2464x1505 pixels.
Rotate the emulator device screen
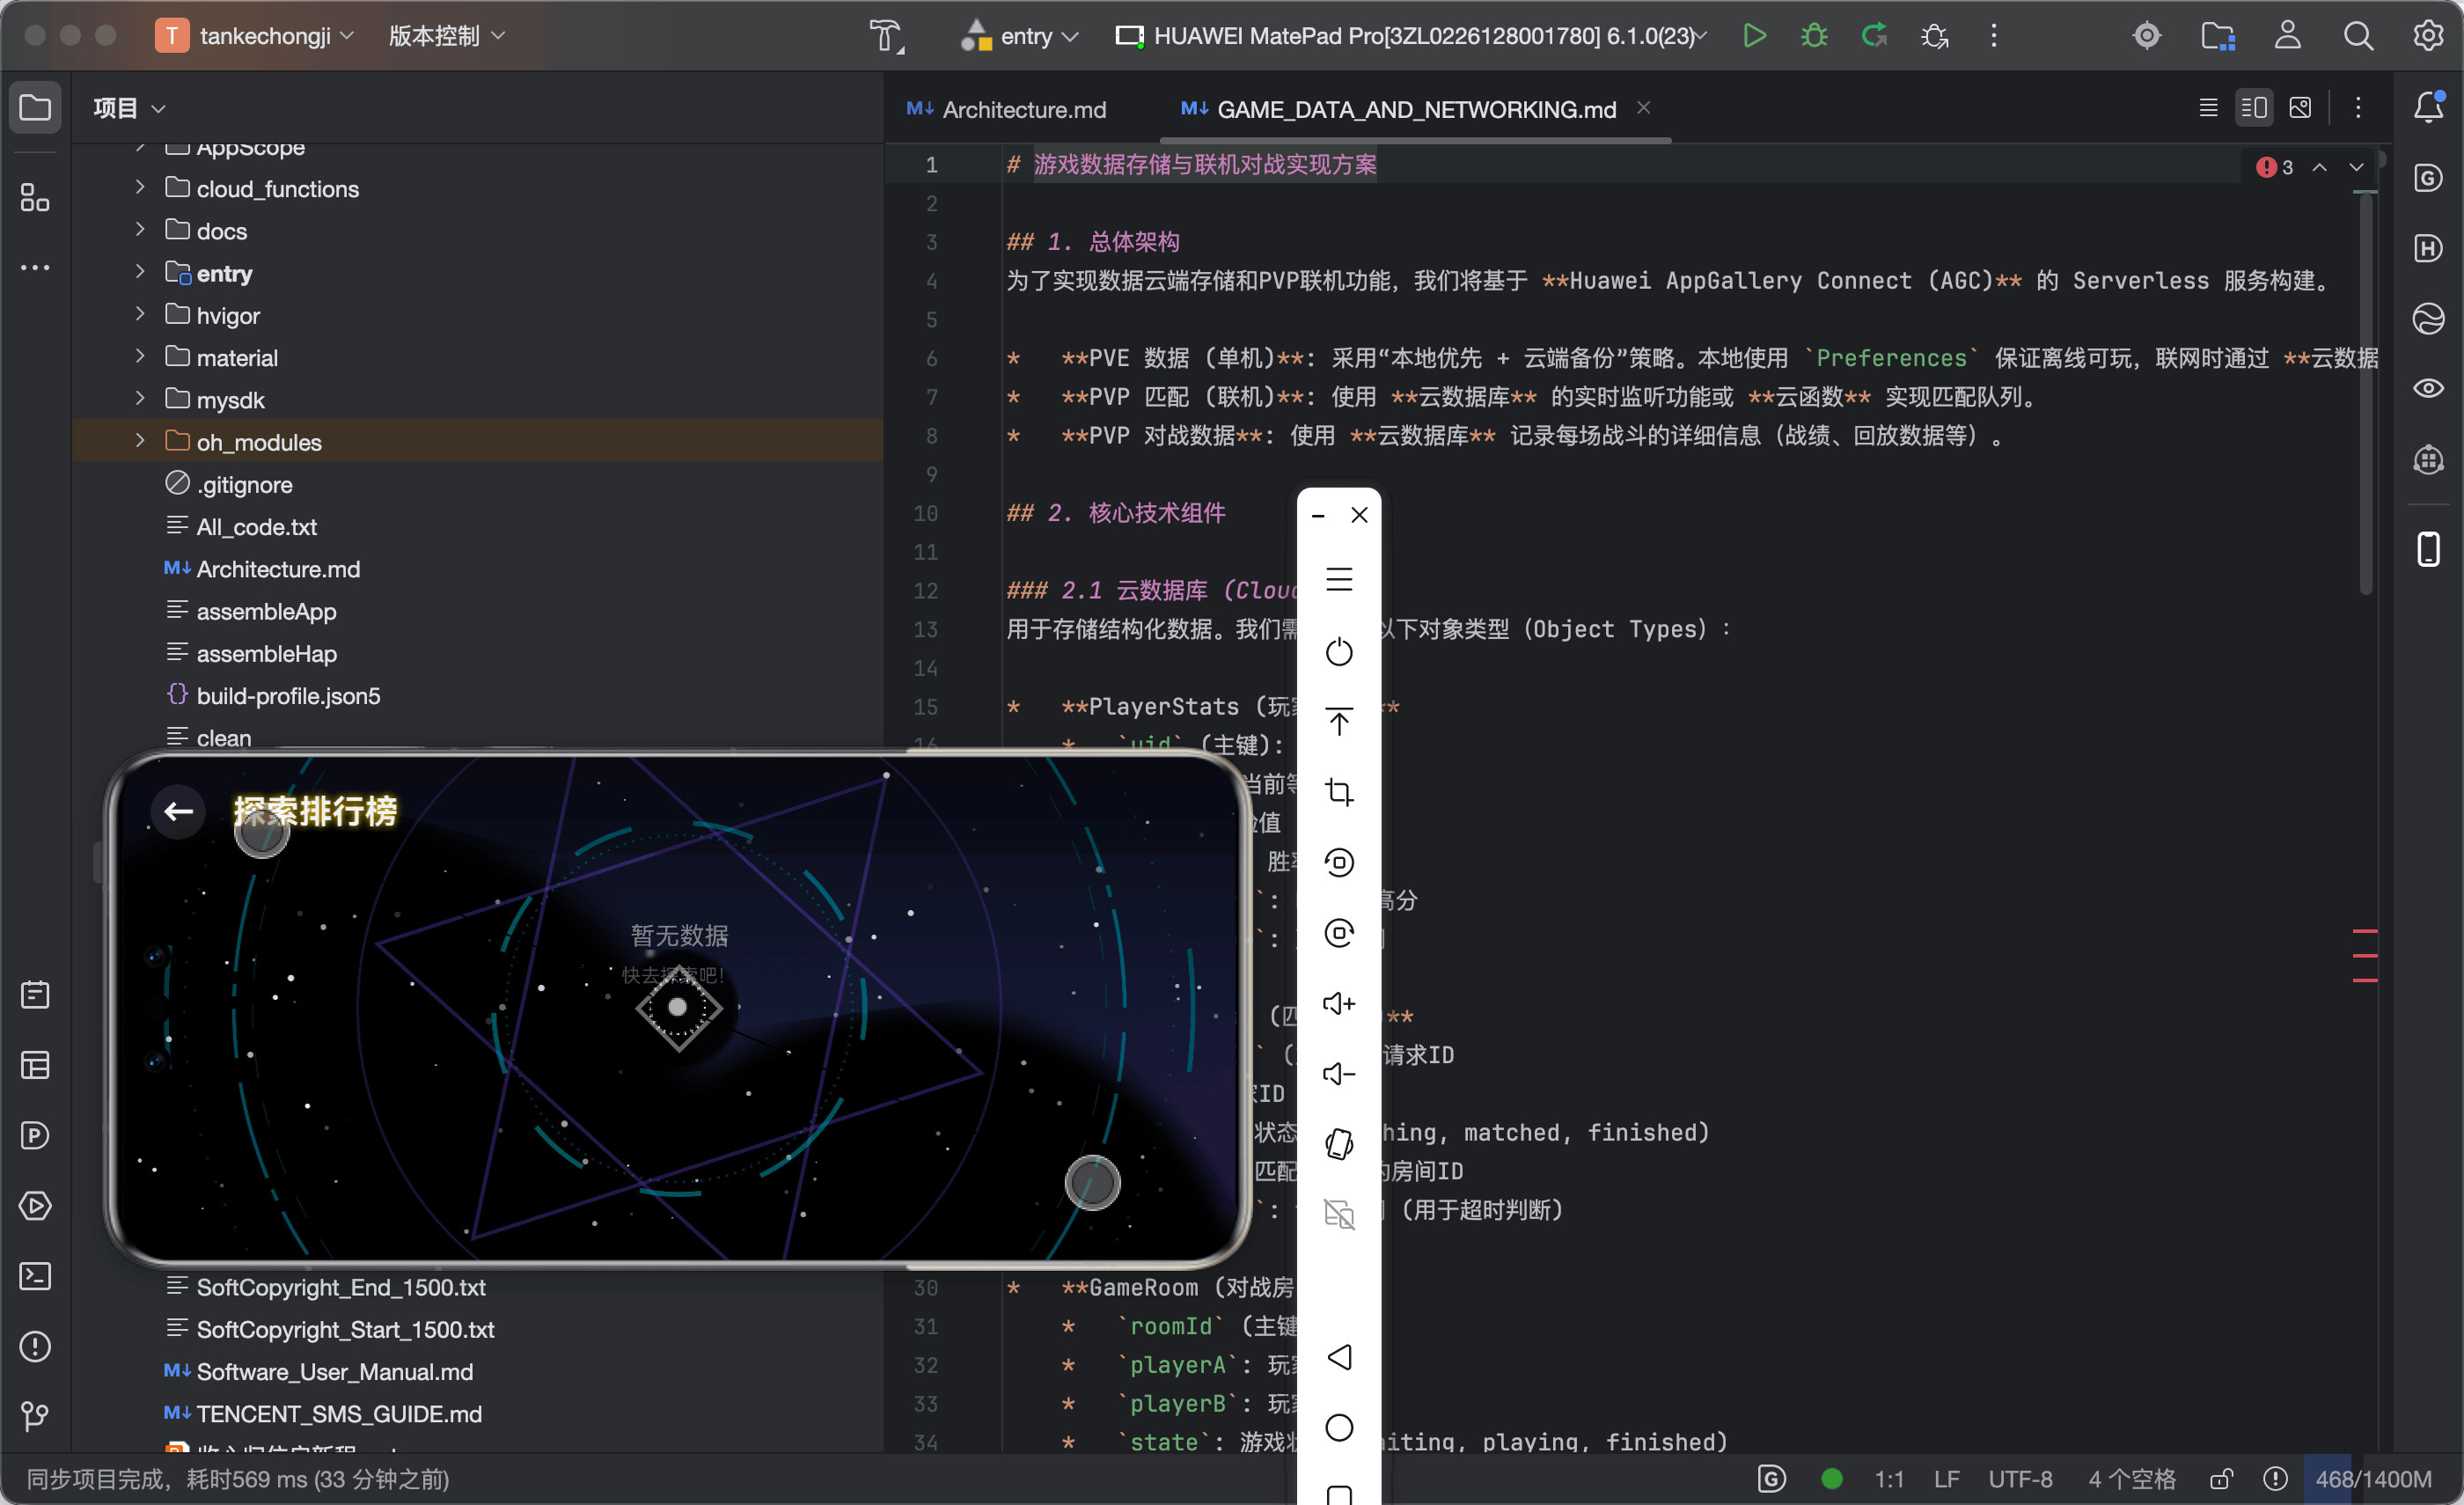(1339, 1144)
